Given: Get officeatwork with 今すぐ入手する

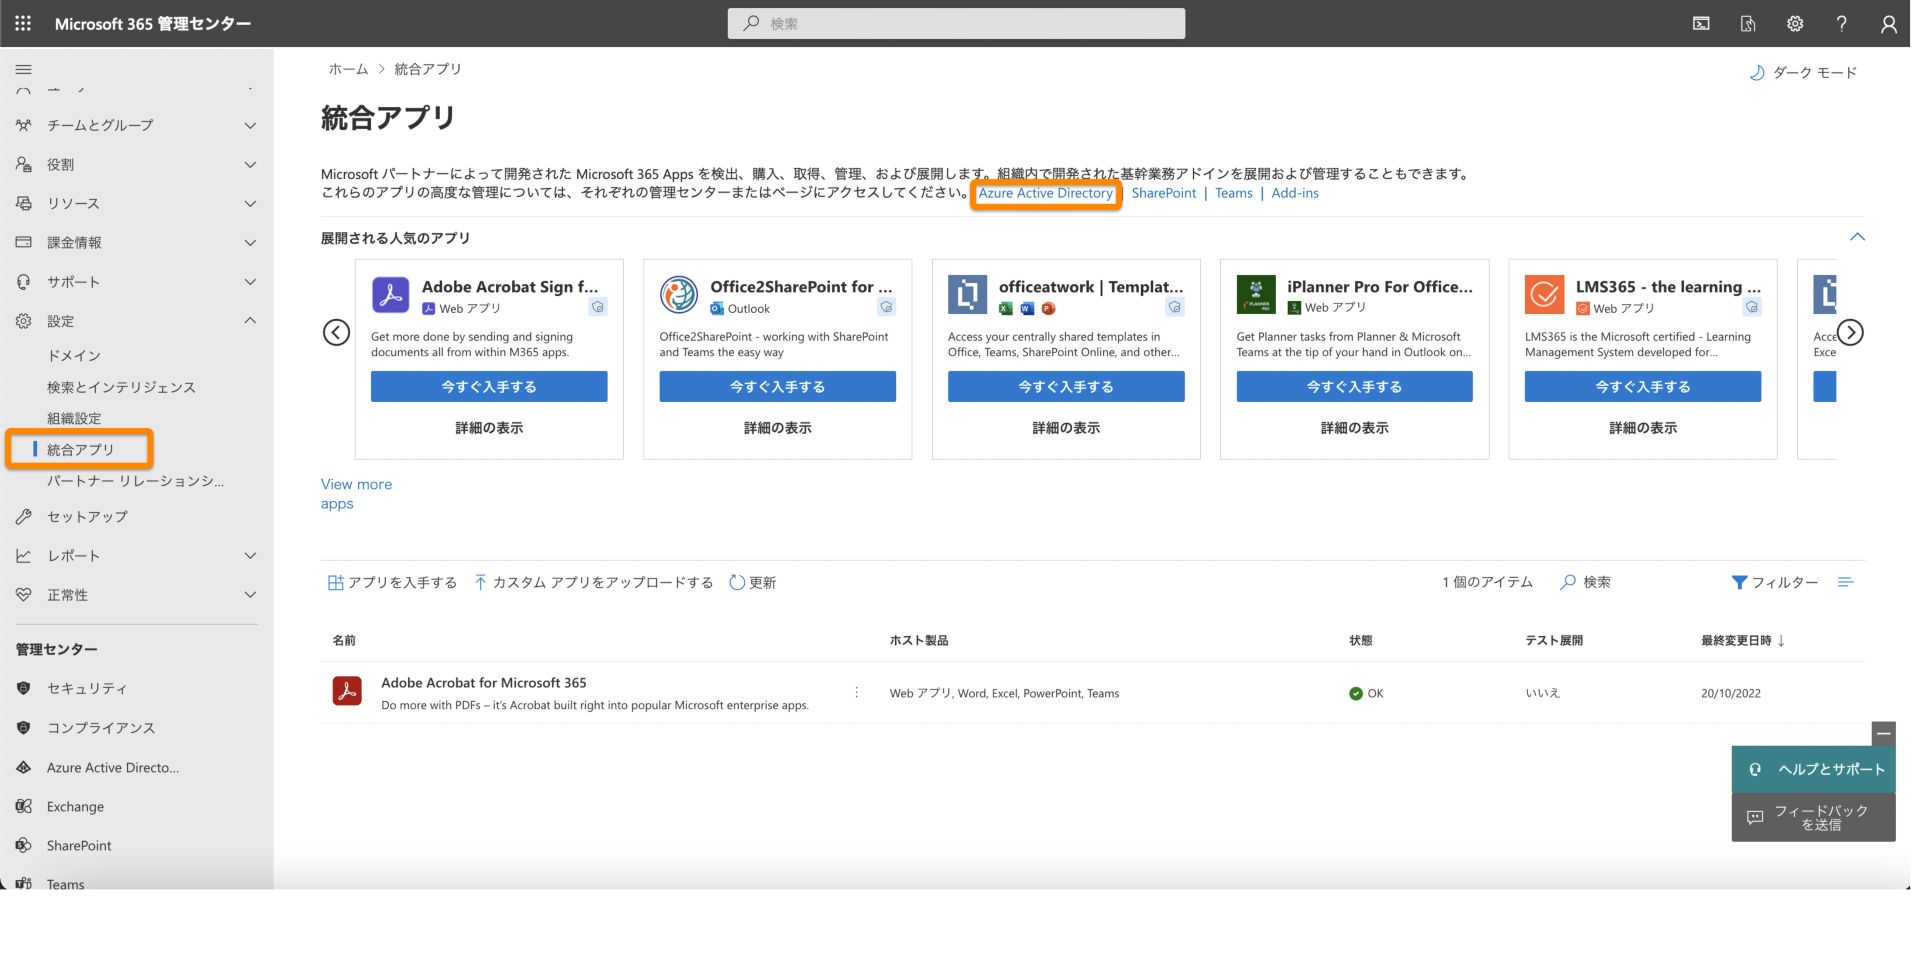Looking at the screenshot, I should click(1066, 387).
